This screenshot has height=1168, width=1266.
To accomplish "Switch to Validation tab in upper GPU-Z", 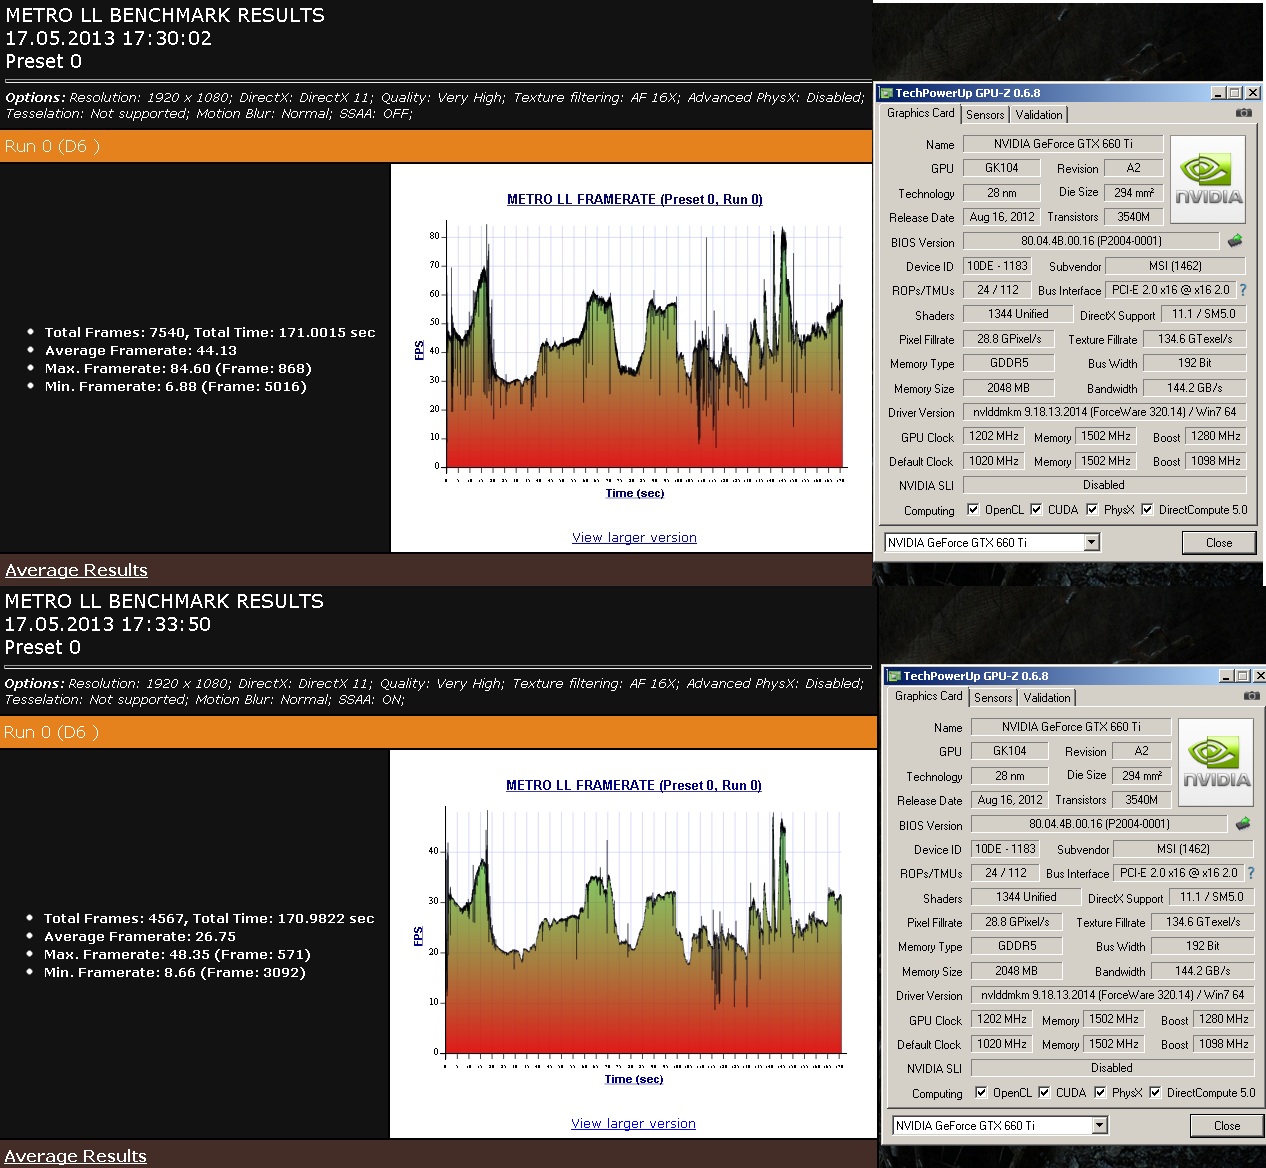I will [x=1039, y=115].
